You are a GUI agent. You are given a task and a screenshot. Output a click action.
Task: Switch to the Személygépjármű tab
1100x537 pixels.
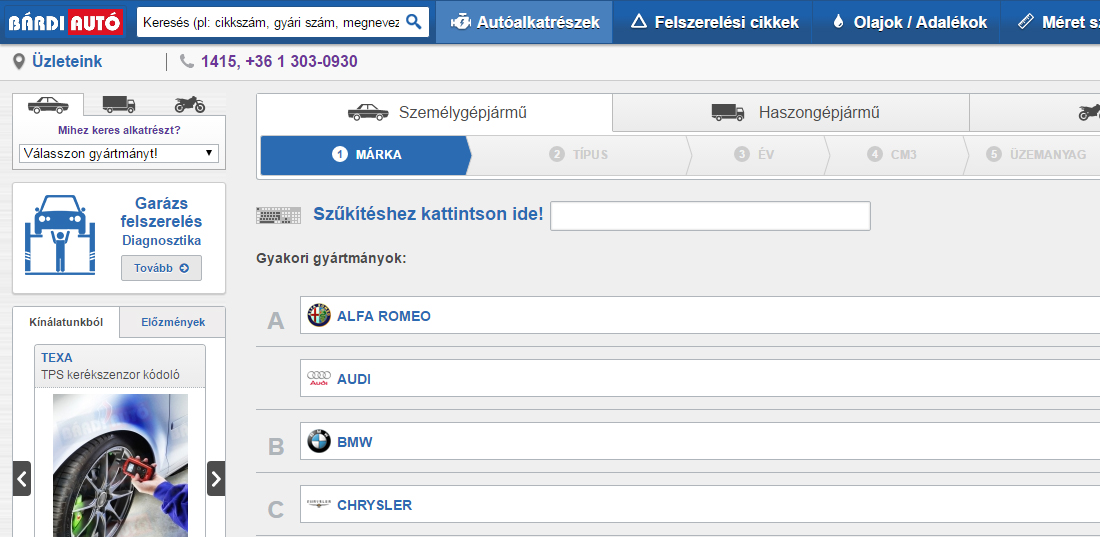[x=435, y=112]
